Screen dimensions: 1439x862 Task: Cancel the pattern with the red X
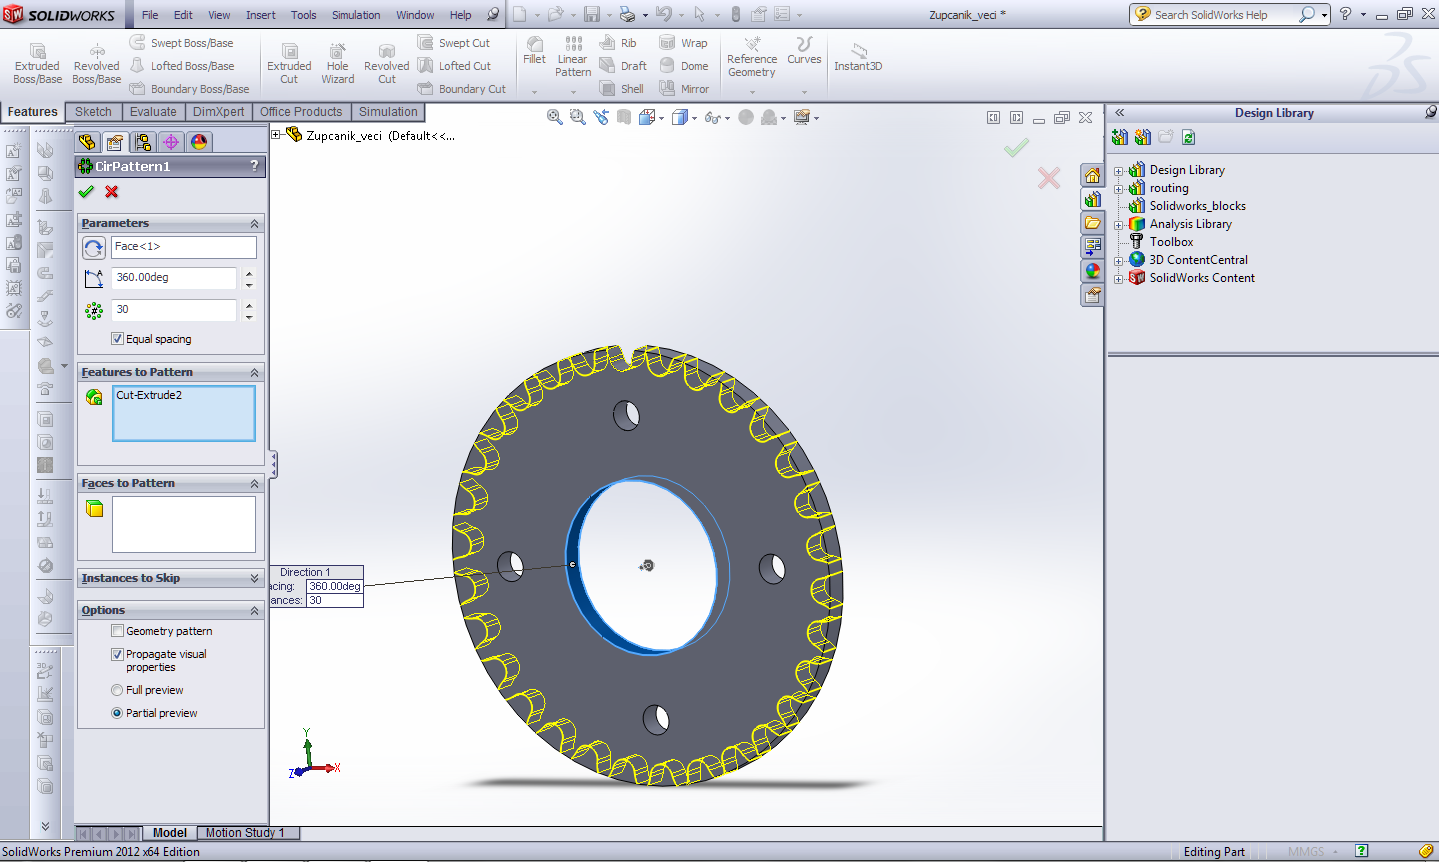coord(111,192)
